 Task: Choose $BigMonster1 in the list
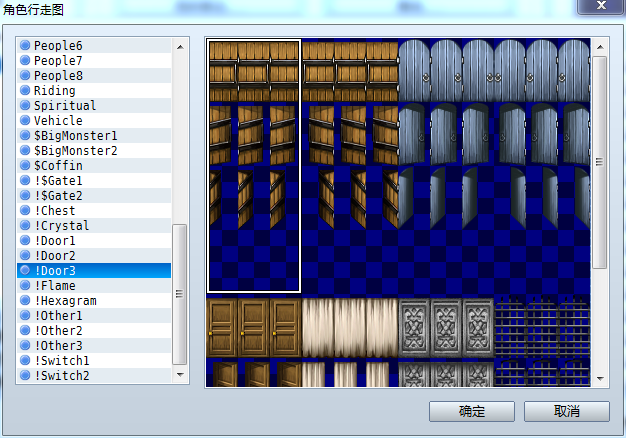tap(94, 136)
